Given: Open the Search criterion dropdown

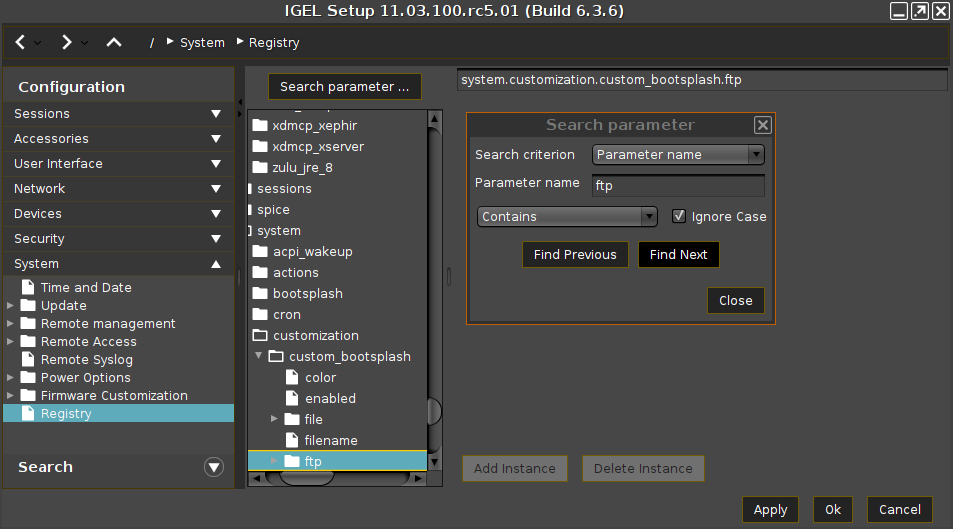Looking at the screenshot, I should pyautogui.click(x=678, y=155).
